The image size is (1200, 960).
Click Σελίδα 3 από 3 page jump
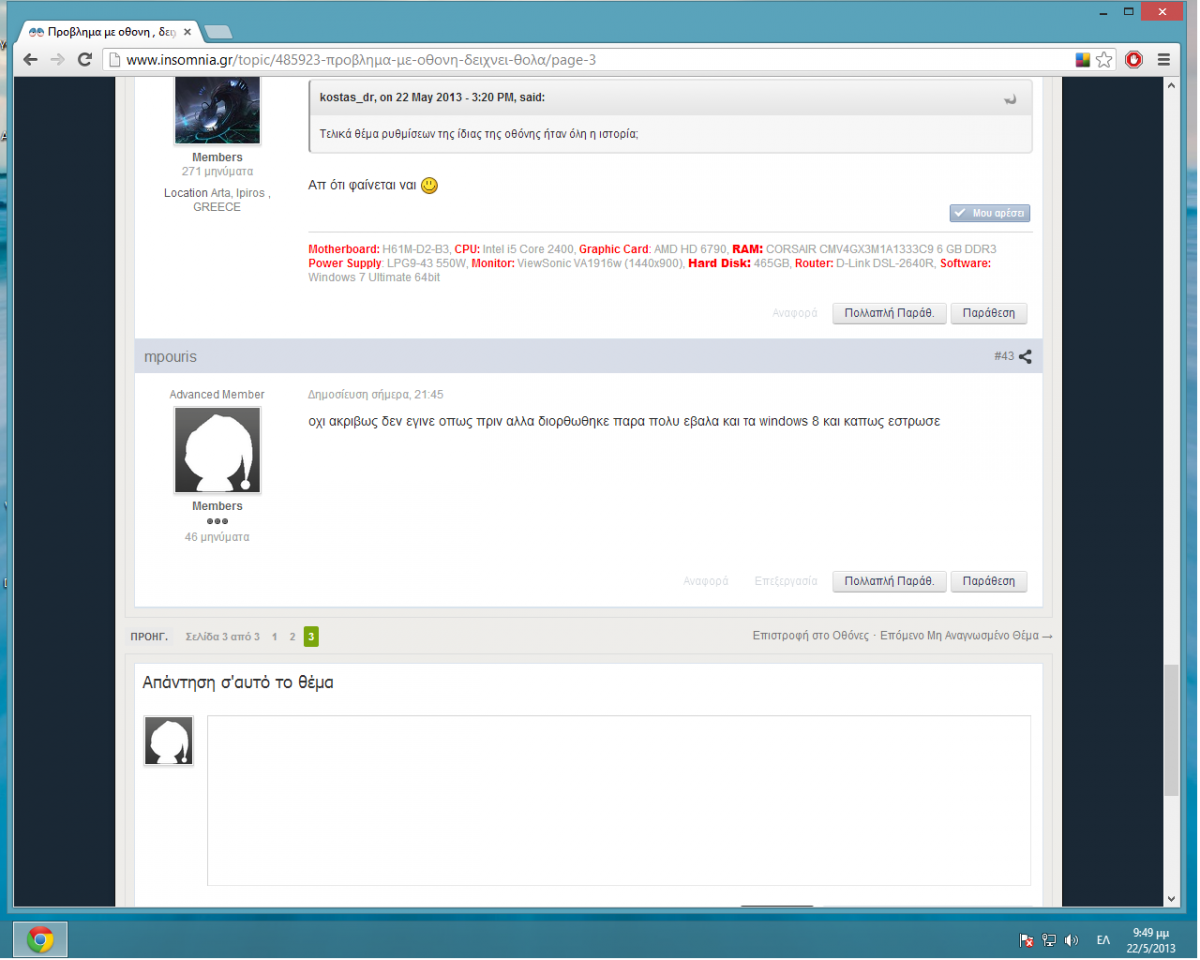click(222, 636)
